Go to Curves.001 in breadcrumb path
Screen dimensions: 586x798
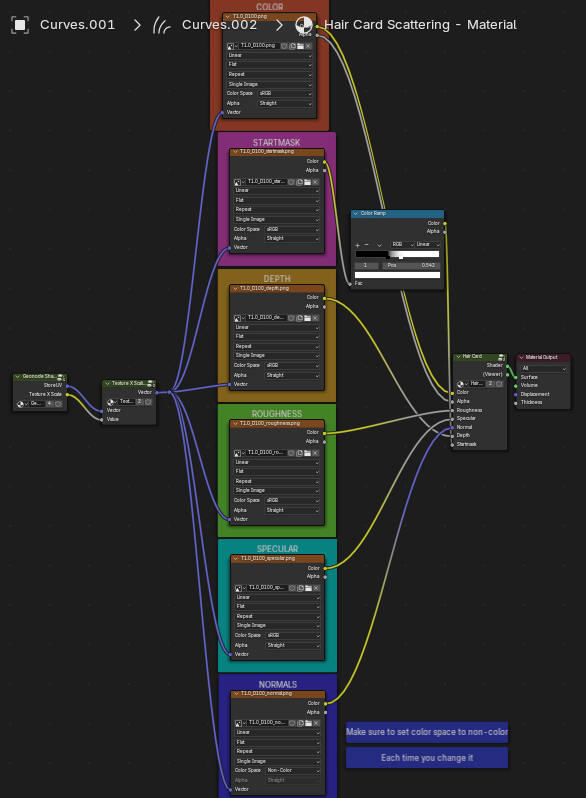click(77, 24)
